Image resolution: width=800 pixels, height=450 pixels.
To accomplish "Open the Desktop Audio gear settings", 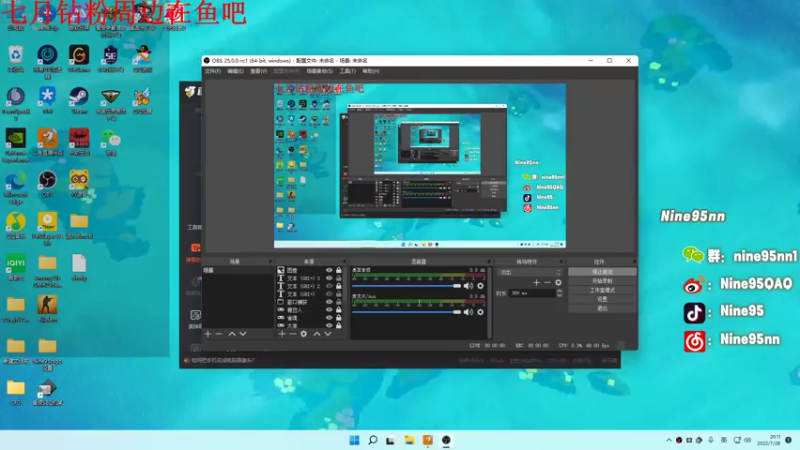I will [480, 286].
